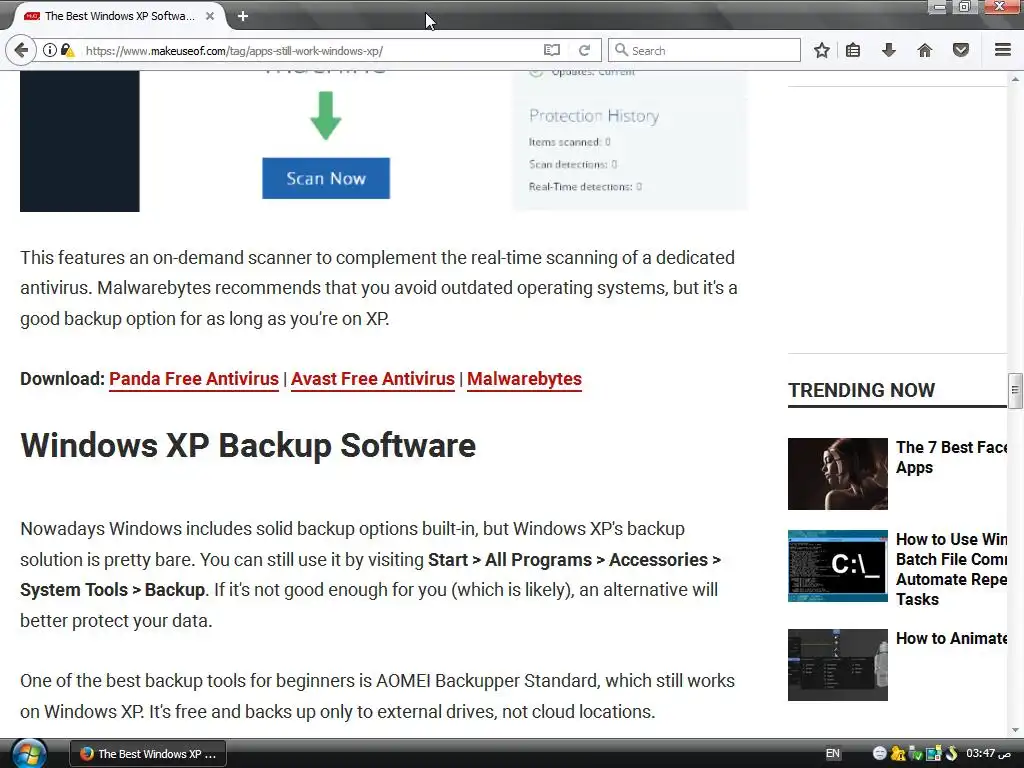This screenshot has height=768, width=1024.
Task: Switch to Firefox taskbar button 'The Best Windows XP'
Action: click(x=148, y=754)
